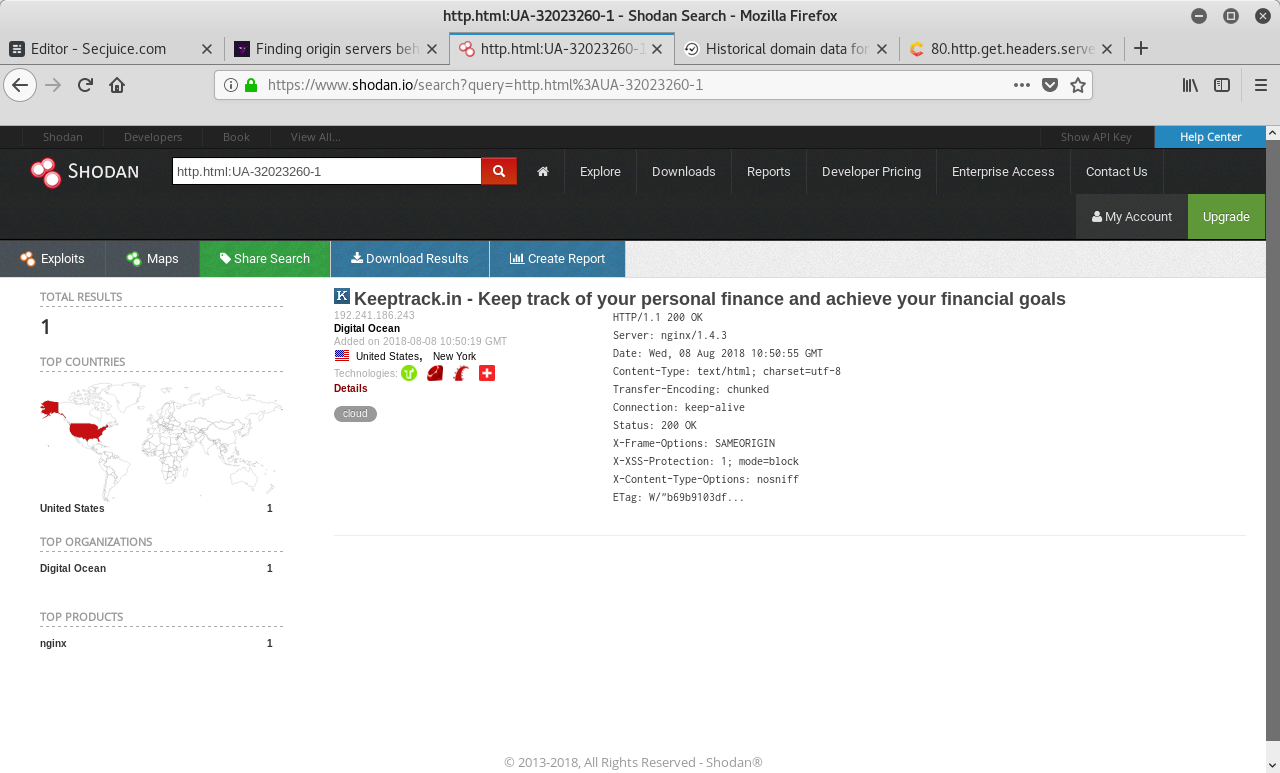Click the Download Results button

pos(409,258)
